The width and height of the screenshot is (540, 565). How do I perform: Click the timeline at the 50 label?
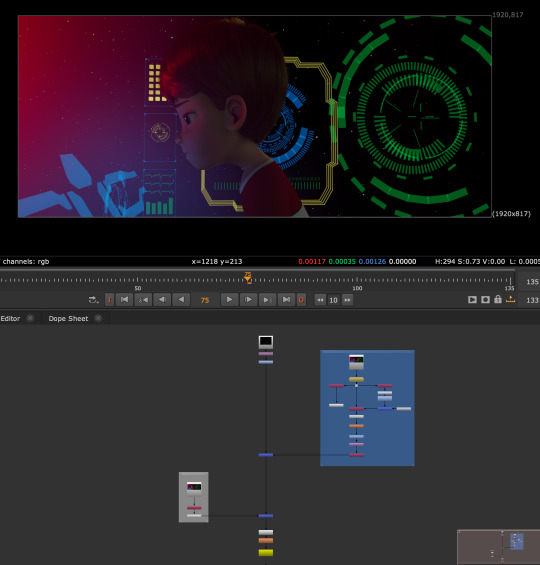[138, 288]
